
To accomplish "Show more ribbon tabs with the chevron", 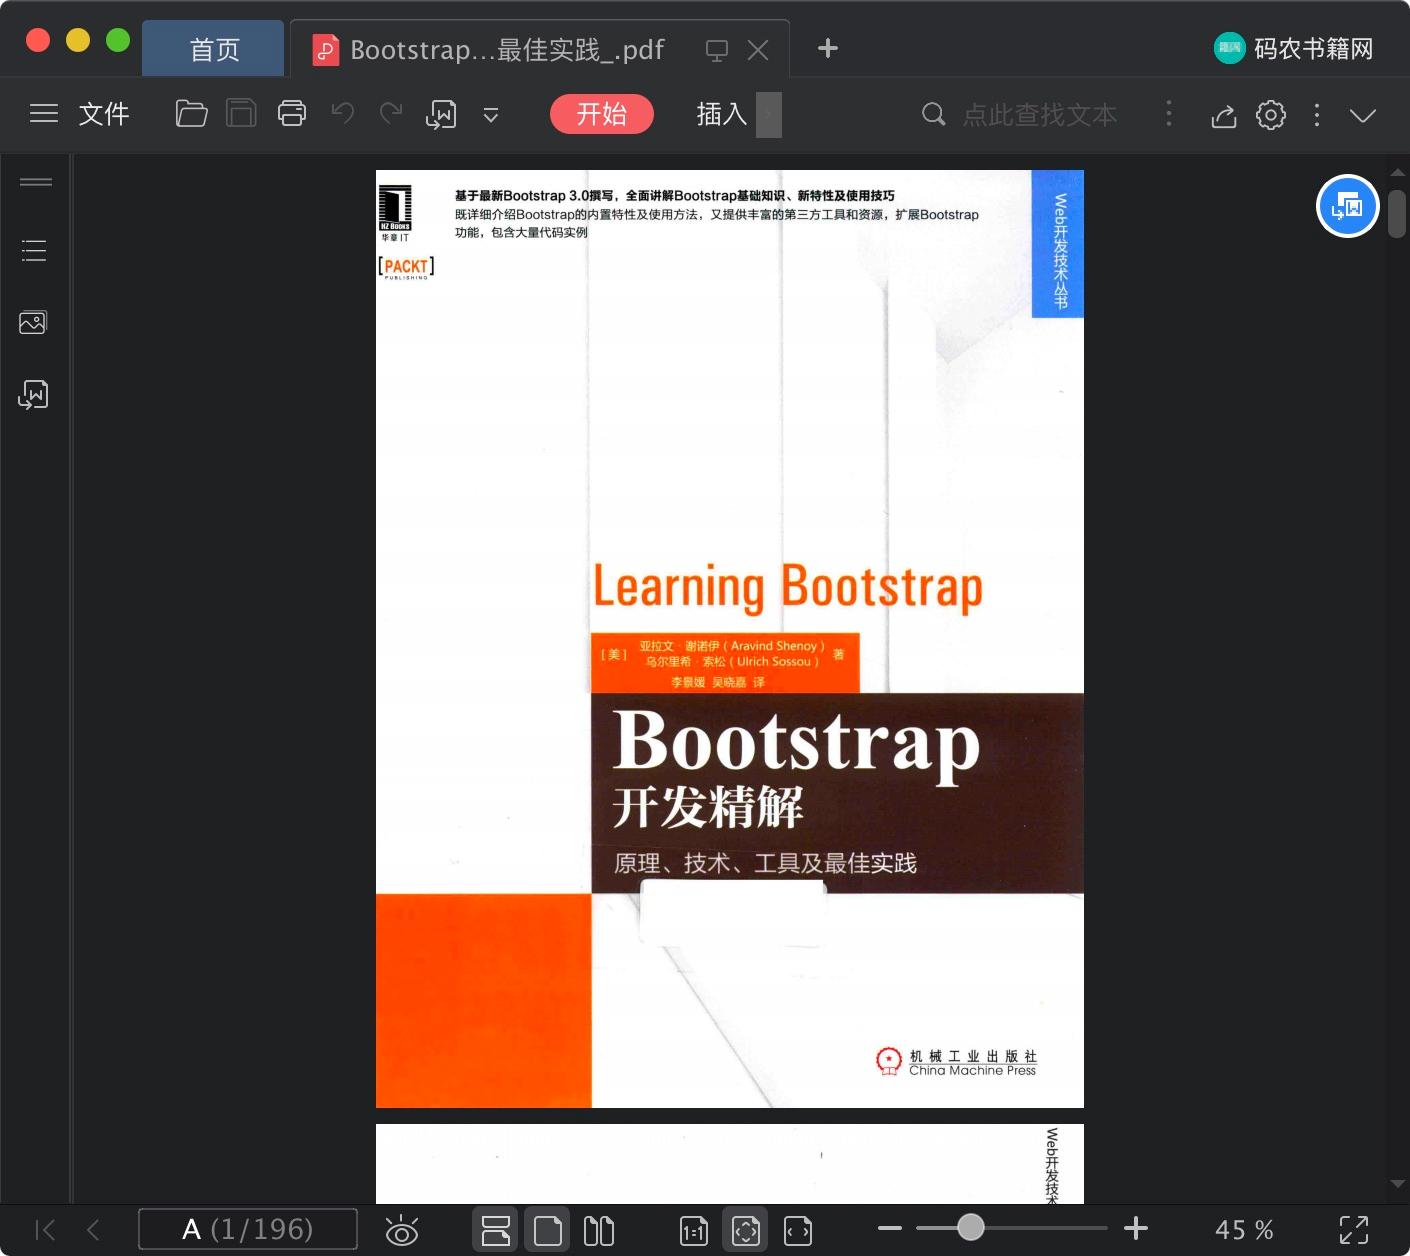I will pyautogui.click(x=769, y=114).
